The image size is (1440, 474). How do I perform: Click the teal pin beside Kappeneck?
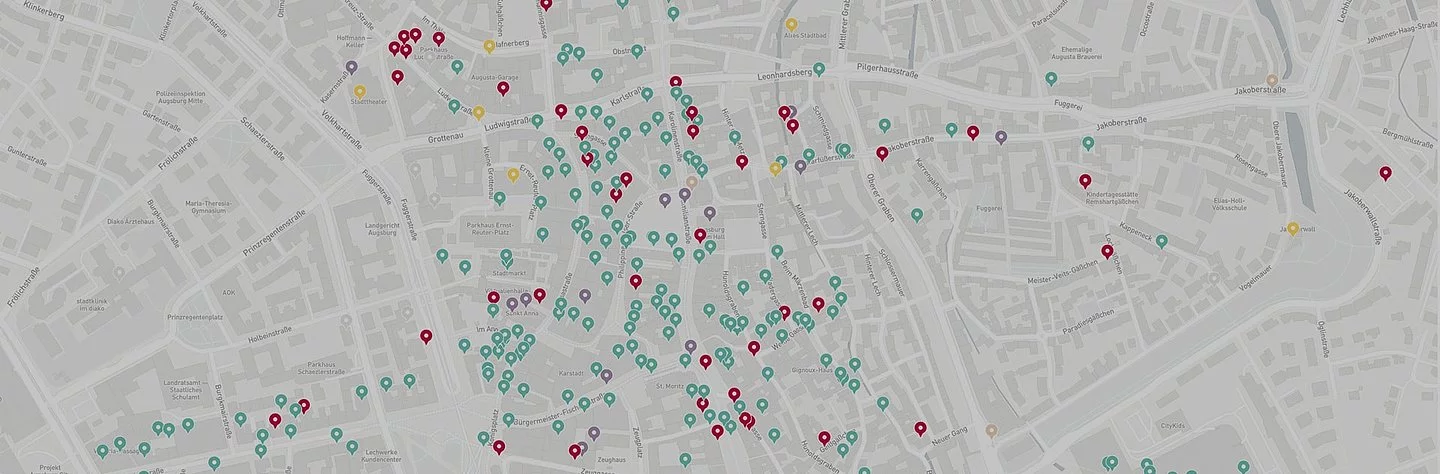click(x=1162, y=242)
